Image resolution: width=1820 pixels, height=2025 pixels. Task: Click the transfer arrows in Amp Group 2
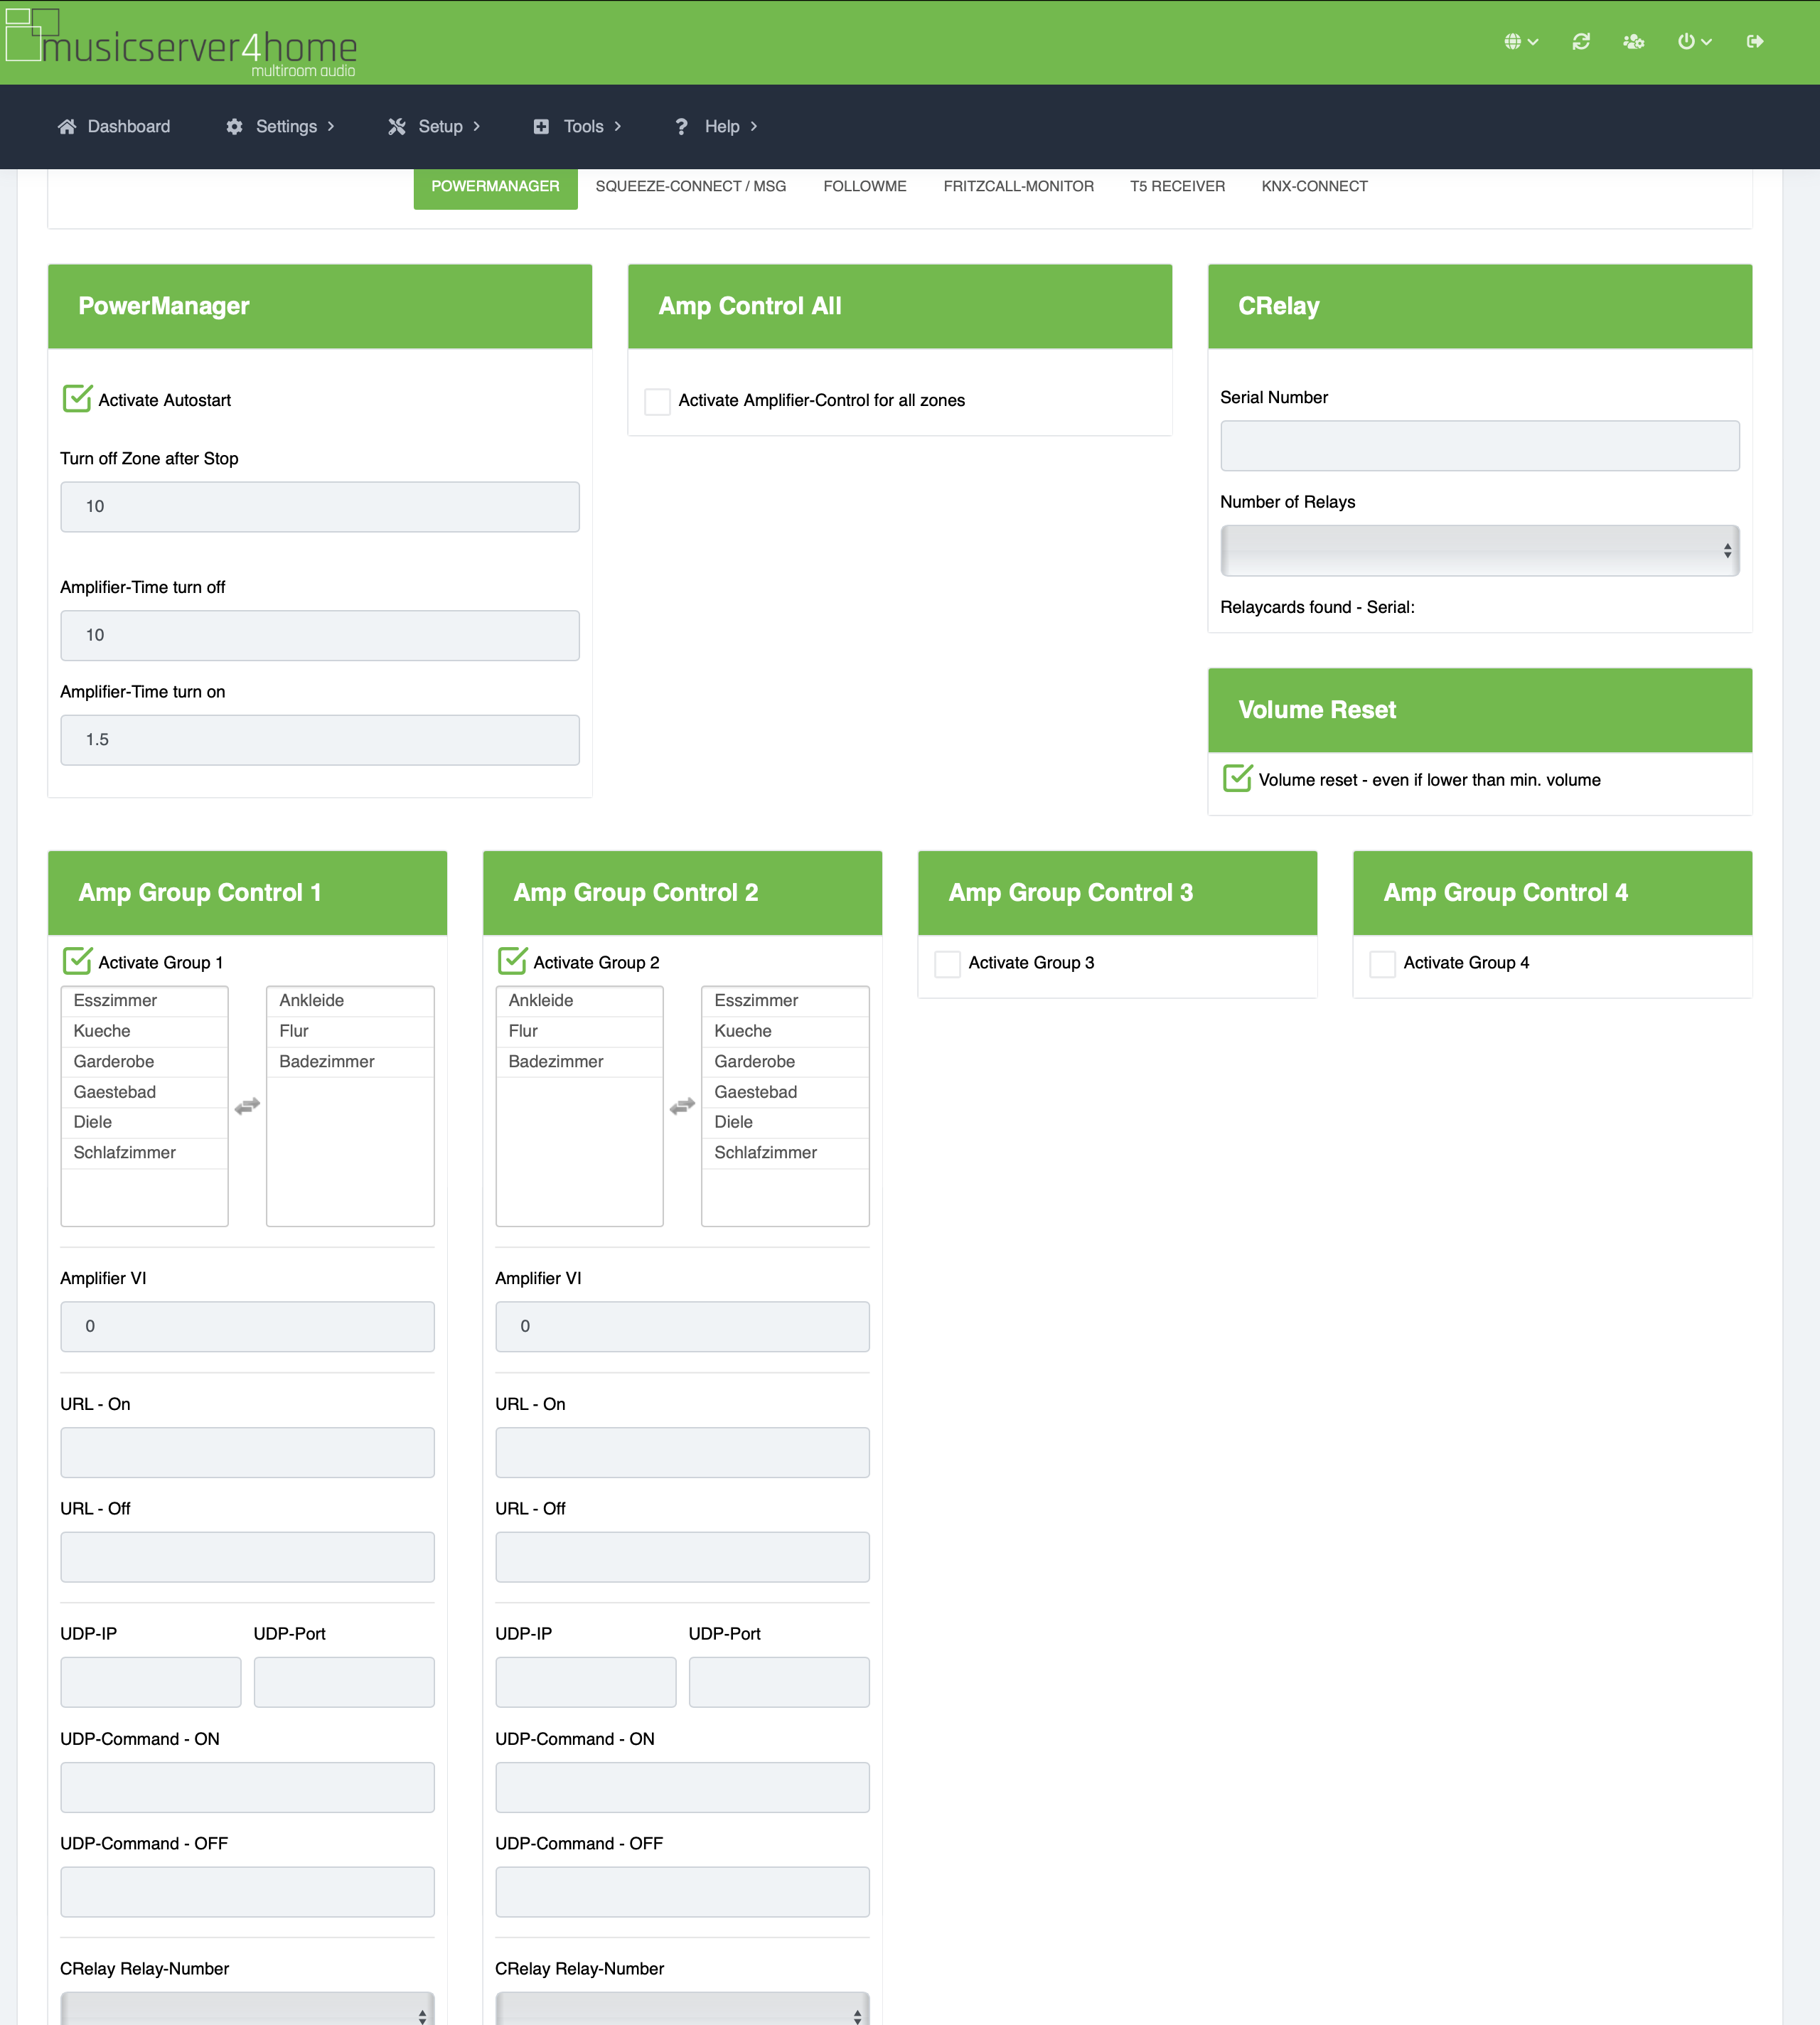click(x=682, y=1106)
